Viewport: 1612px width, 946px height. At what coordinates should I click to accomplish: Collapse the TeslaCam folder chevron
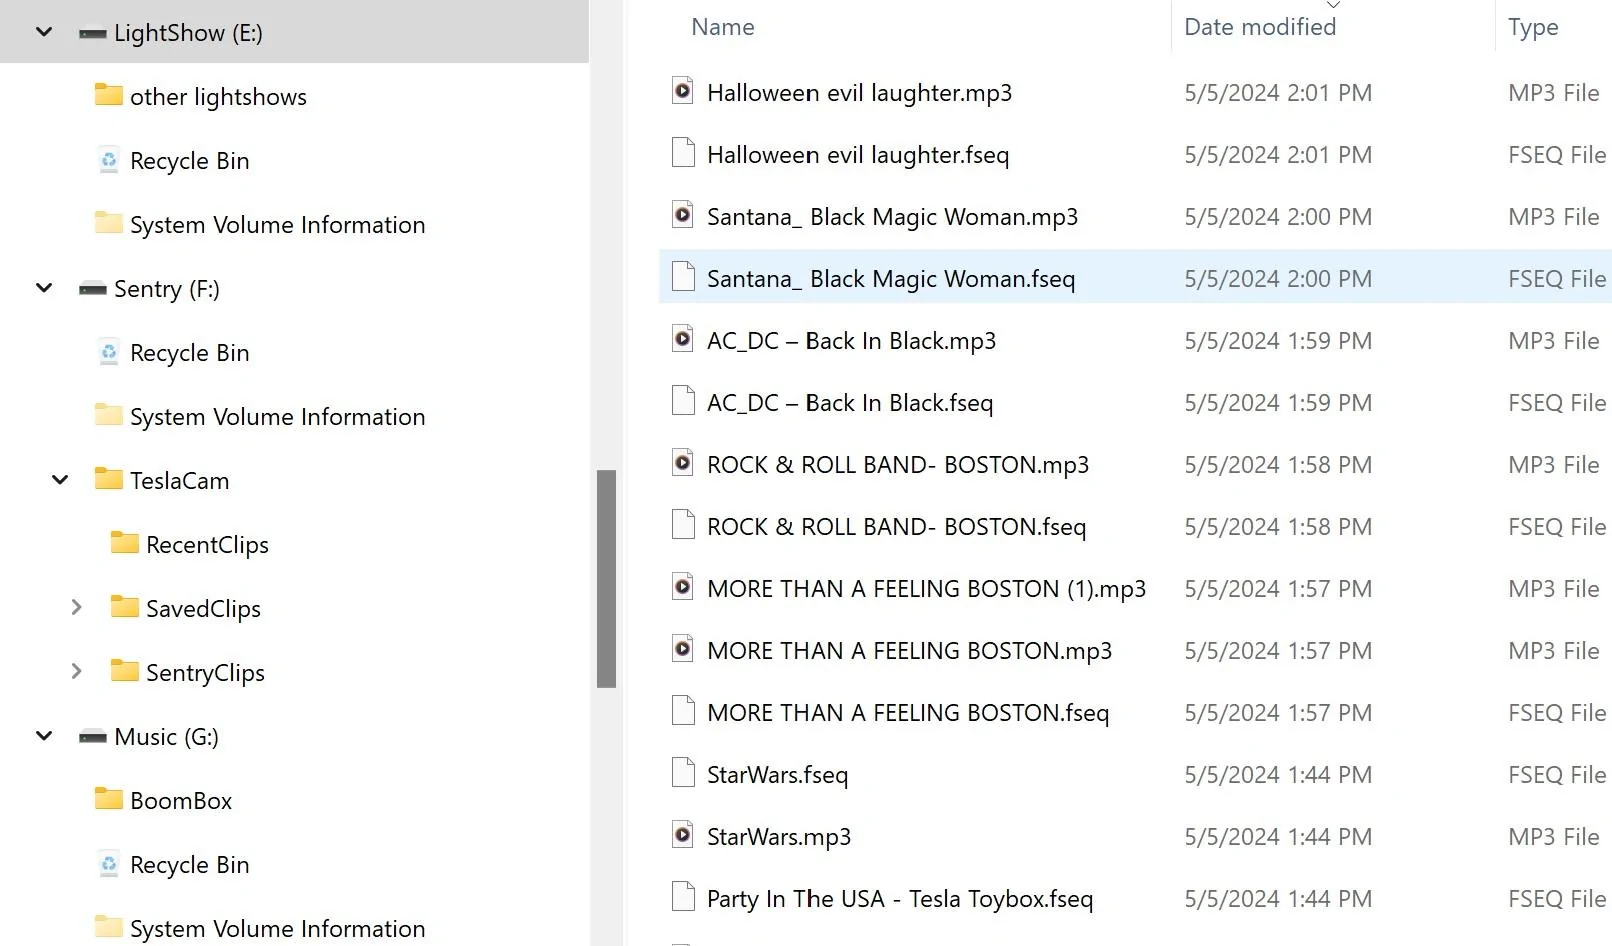click(60, 480)
